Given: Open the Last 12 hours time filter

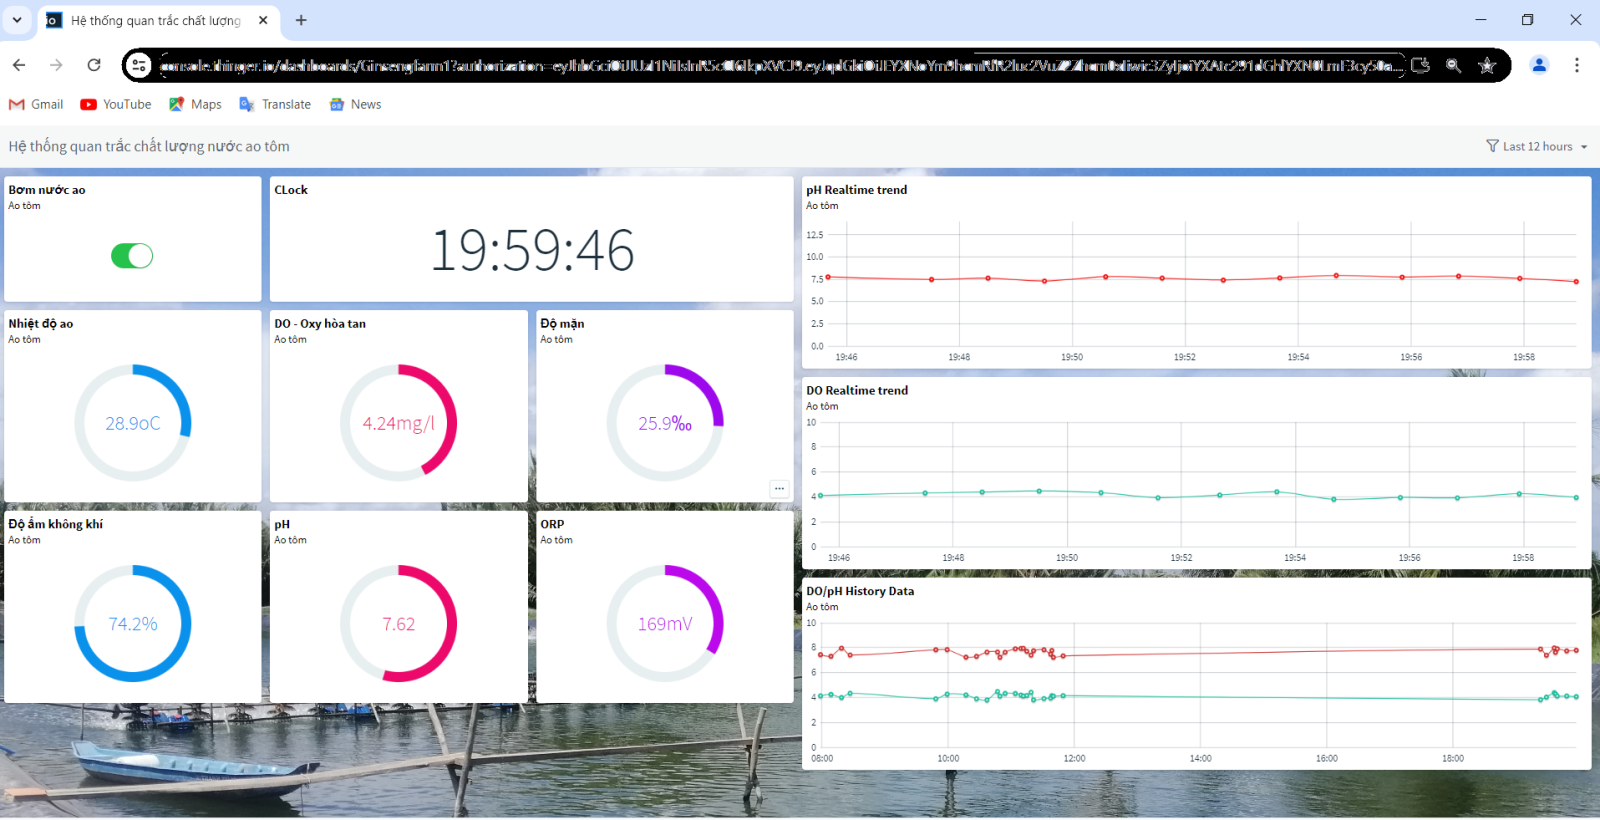Looking at the screenshot, I should pos(1536,146).
